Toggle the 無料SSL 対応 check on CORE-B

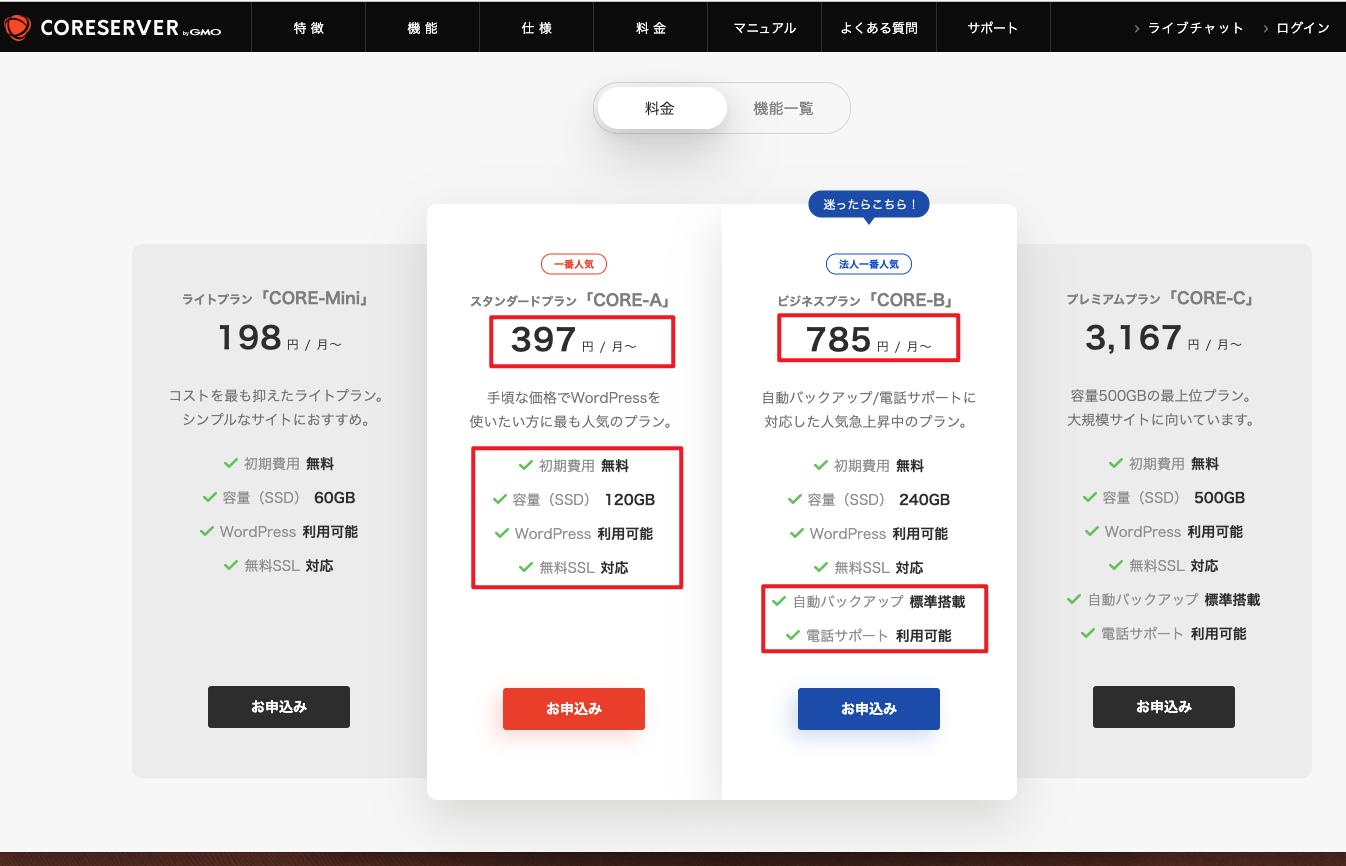(x=819, y=567)
